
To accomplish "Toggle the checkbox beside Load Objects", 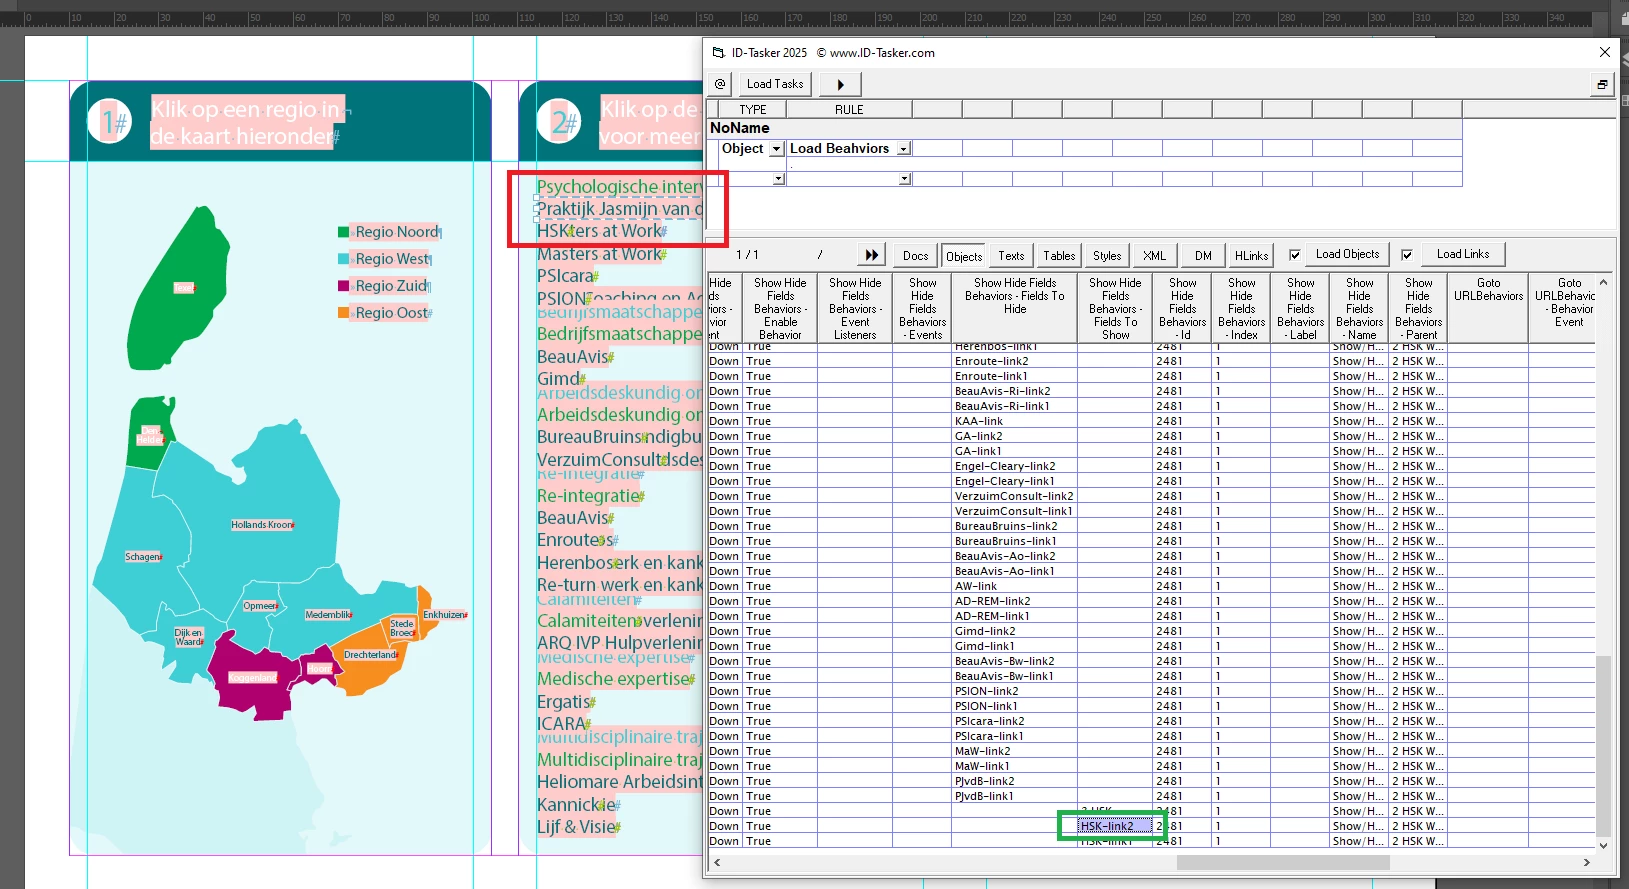I will point(1295,255).
